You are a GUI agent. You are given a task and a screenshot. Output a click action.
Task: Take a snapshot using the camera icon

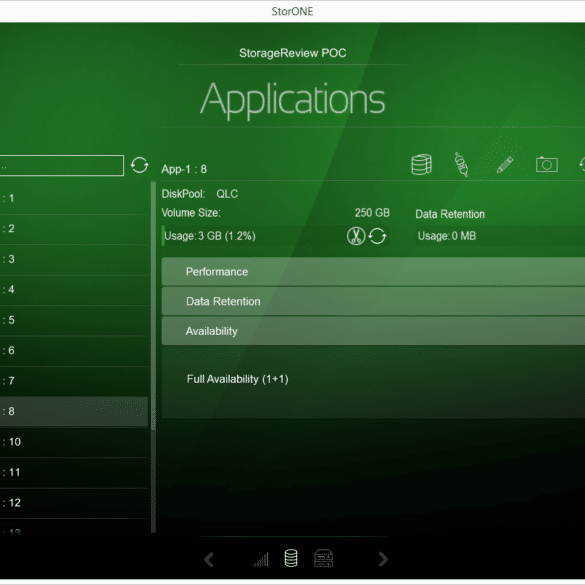pos(547,165)
